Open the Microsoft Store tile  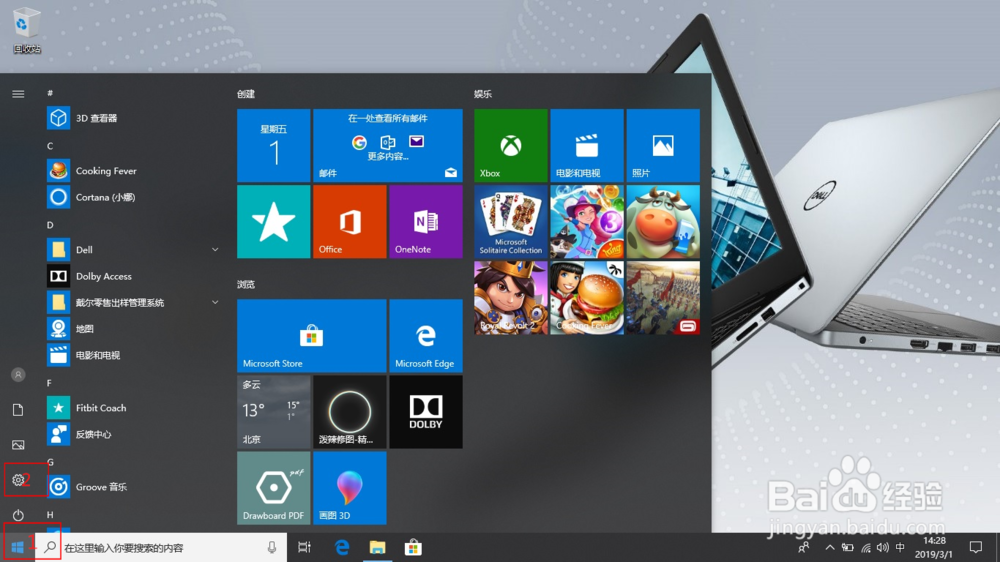point(312,336)
